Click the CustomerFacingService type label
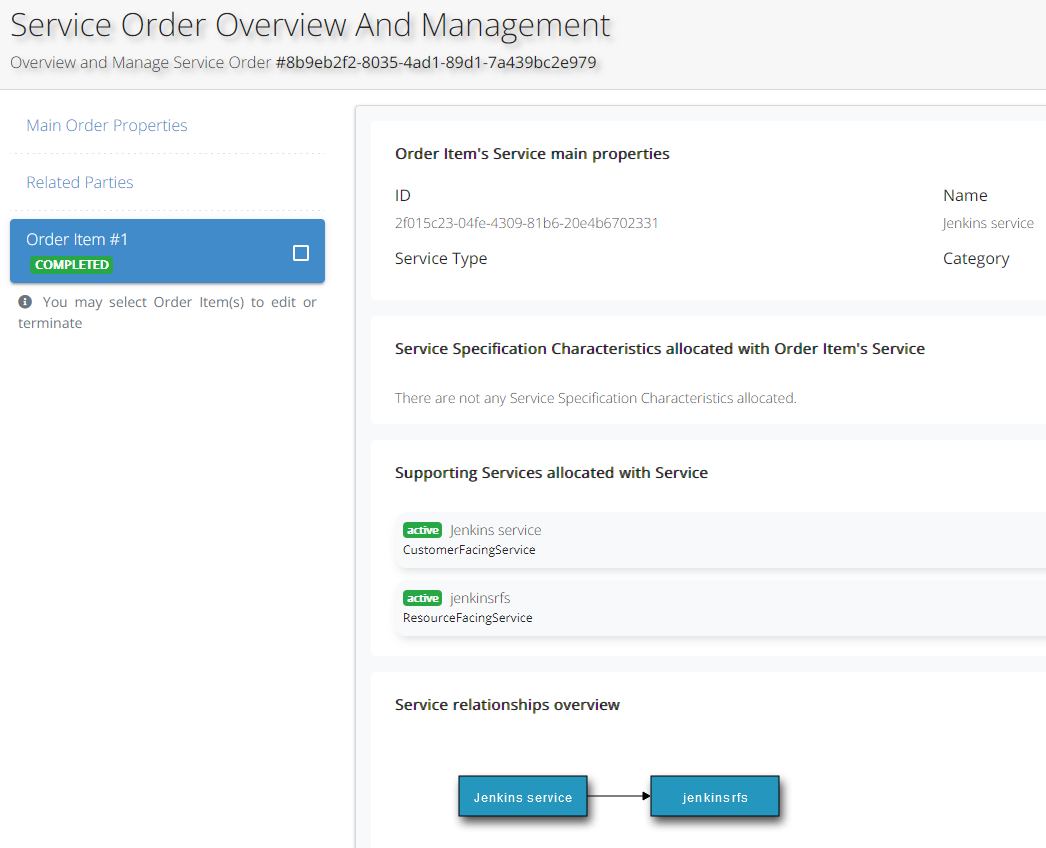This screenshot has width=1046, height=848. tap(469, 550)
